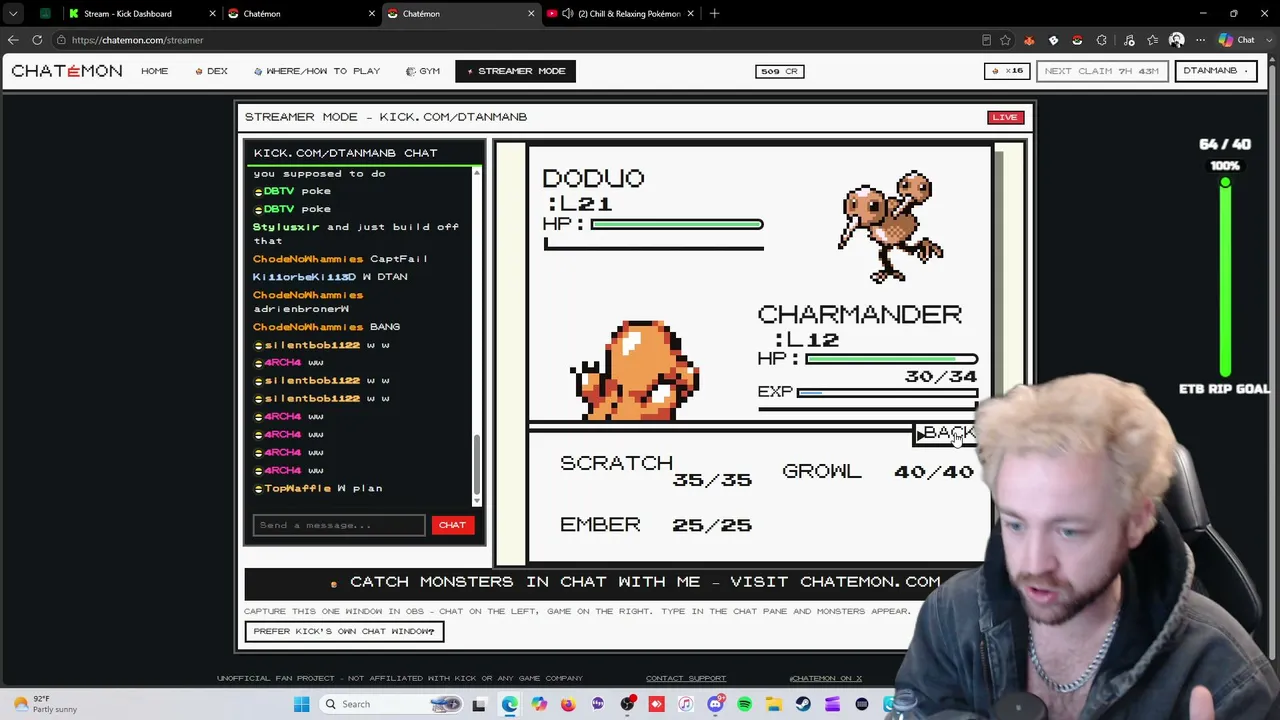Viewport: 1280px width, 720px height.
Task: Open the tab search dropdown
Action: 13,13
